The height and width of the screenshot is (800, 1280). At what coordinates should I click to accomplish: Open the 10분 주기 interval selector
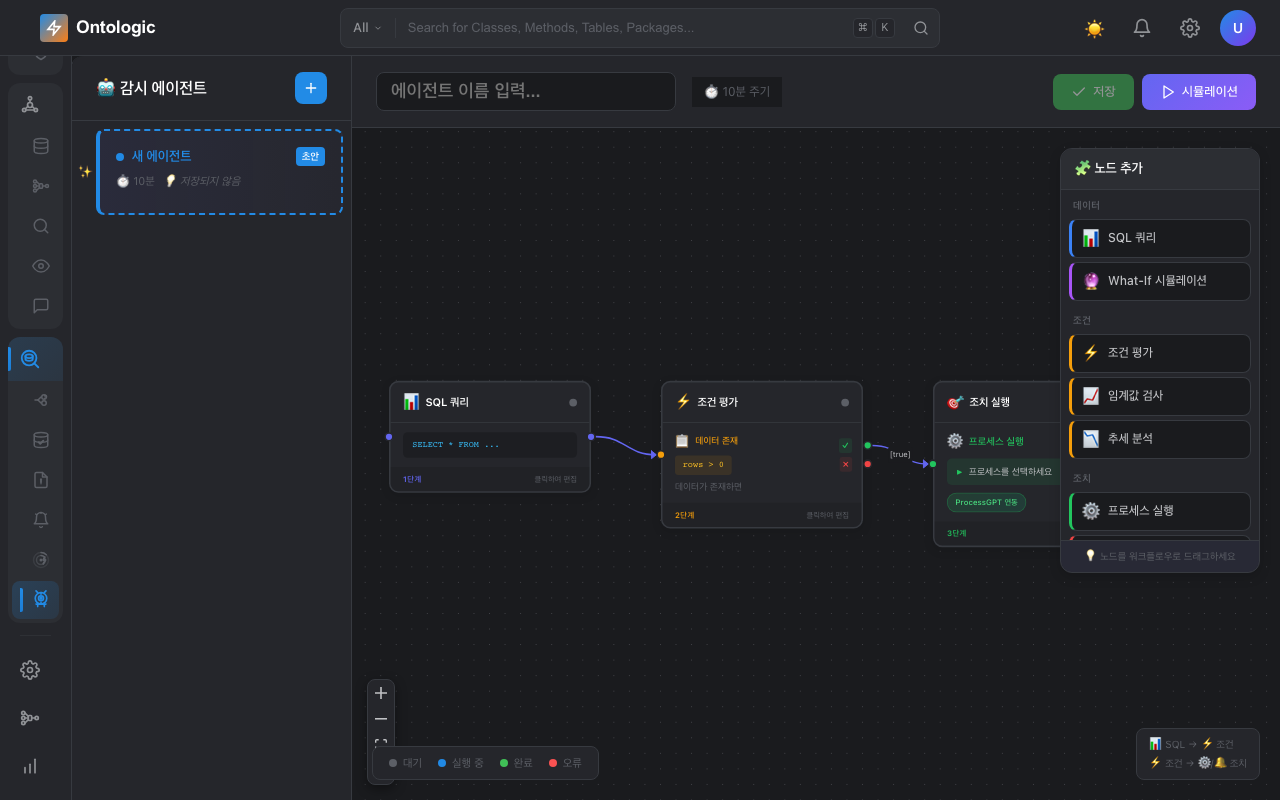737,91
